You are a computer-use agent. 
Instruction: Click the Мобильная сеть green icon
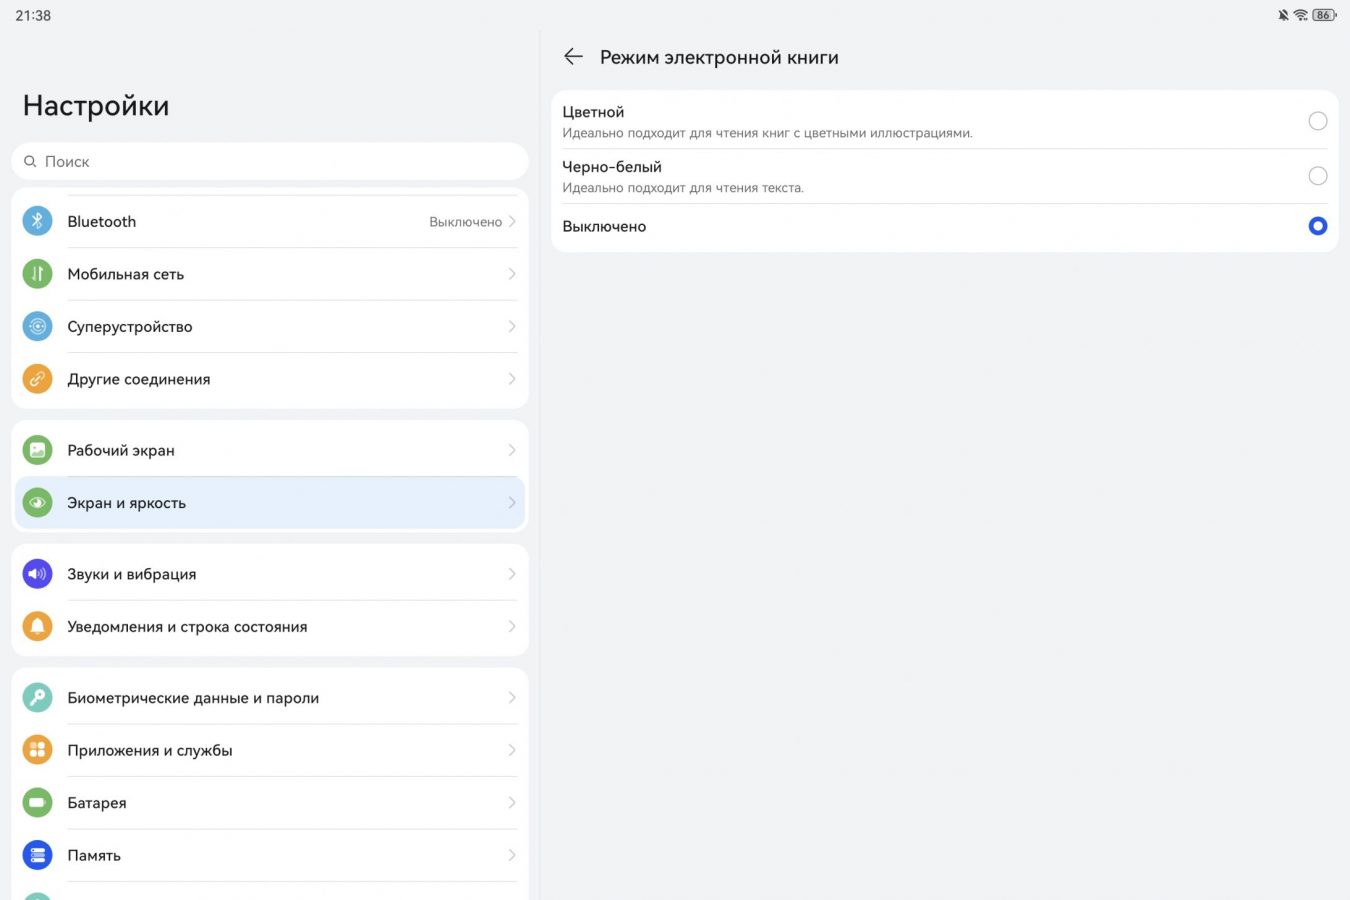click(37, 274)
